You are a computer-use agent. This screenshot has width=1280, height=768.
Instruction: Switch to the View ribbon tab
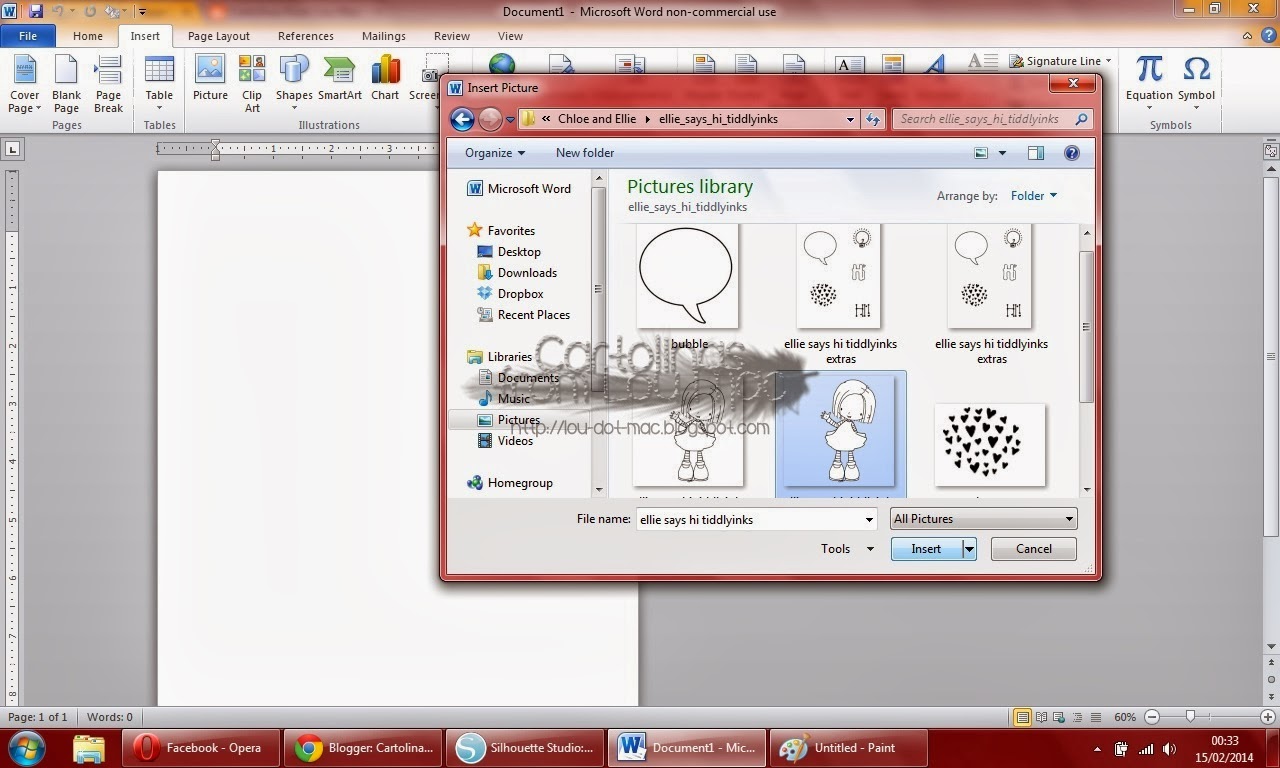click(x=510, y=36)
